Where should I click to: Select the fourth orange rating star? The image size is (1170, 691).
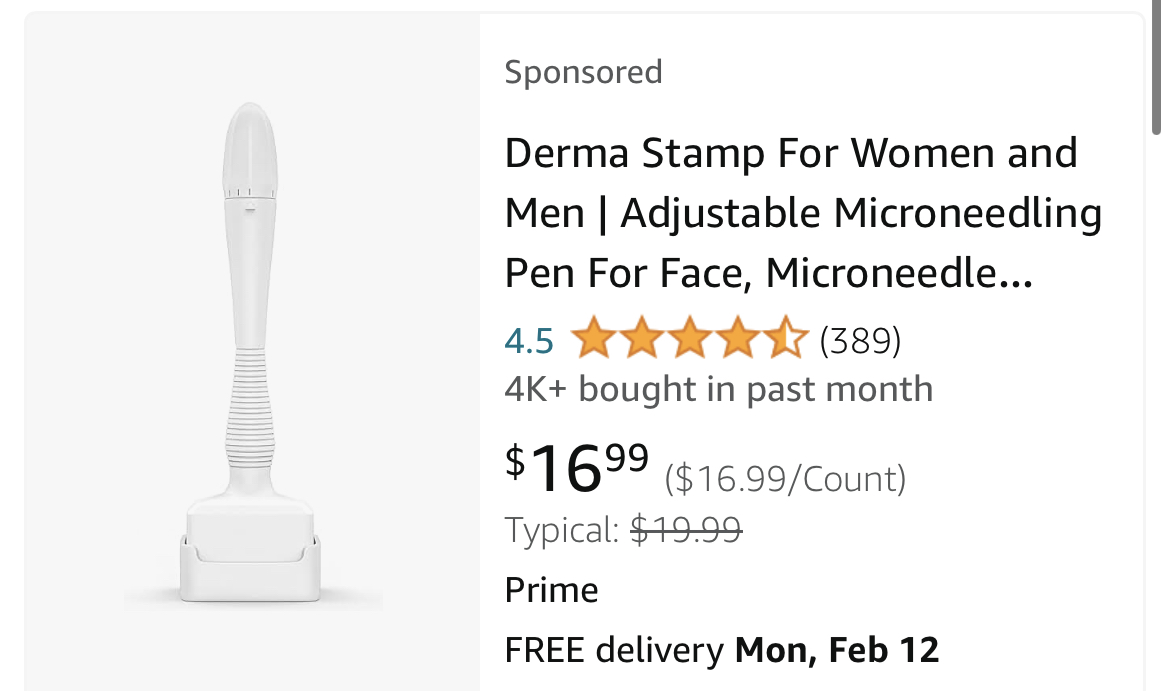[x=737, y=339]
